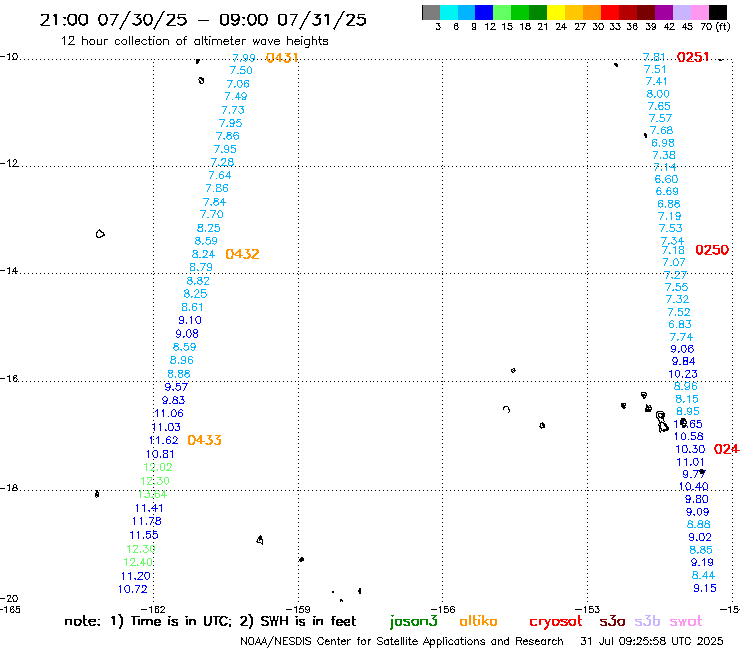Click the 9.15 wave height value

[705, 588]
